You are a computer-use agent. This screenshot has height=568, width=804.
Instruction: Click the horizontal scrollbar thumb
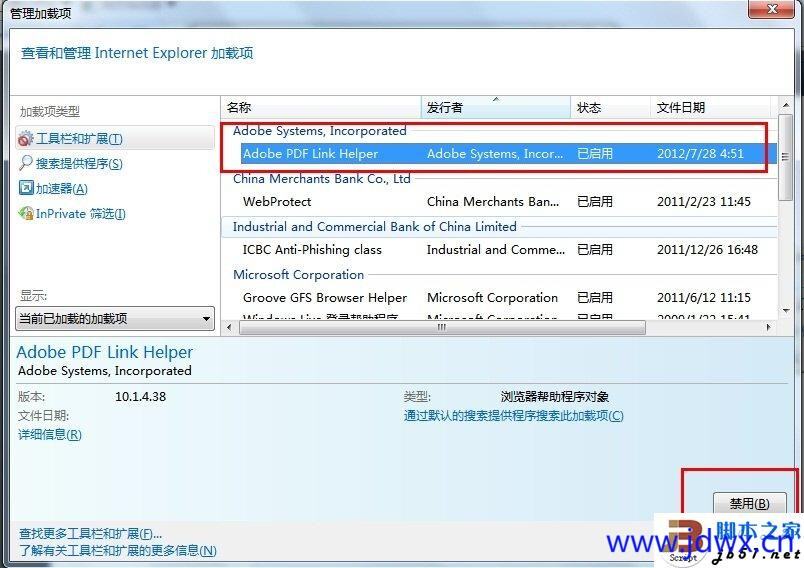442,327
